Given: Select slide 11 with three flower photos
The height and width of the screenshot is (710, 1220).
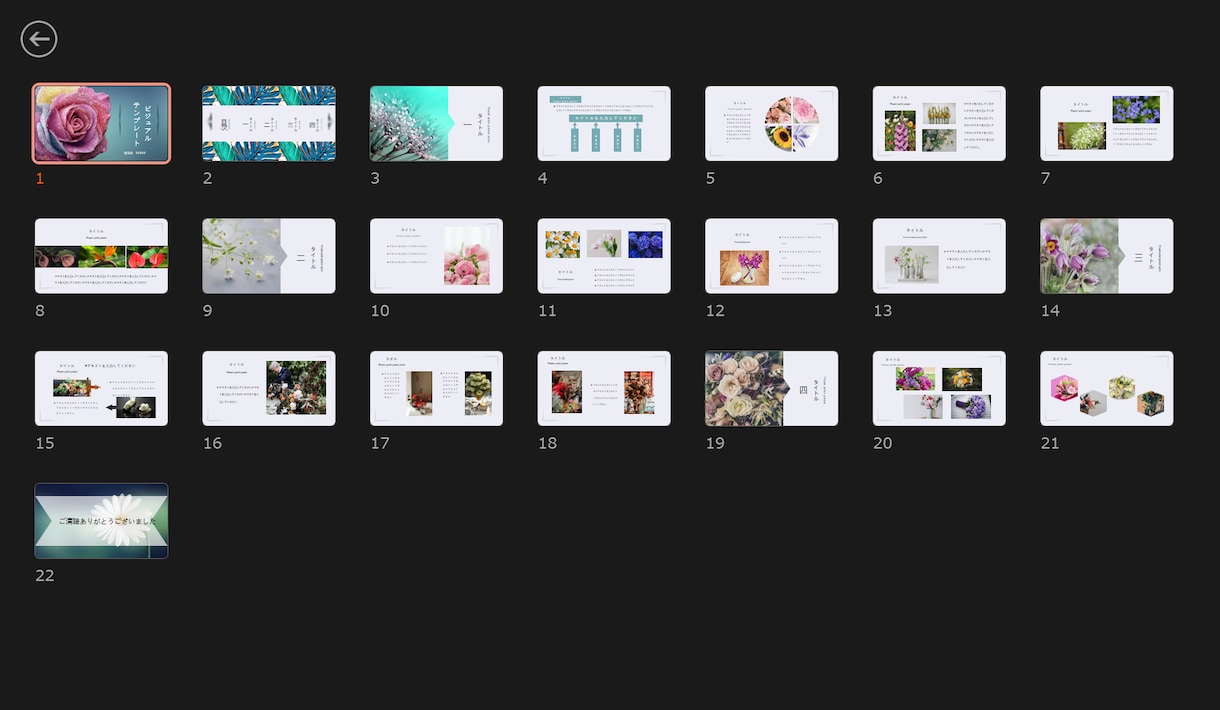Looking at the screenshot, I should point(604,256).
